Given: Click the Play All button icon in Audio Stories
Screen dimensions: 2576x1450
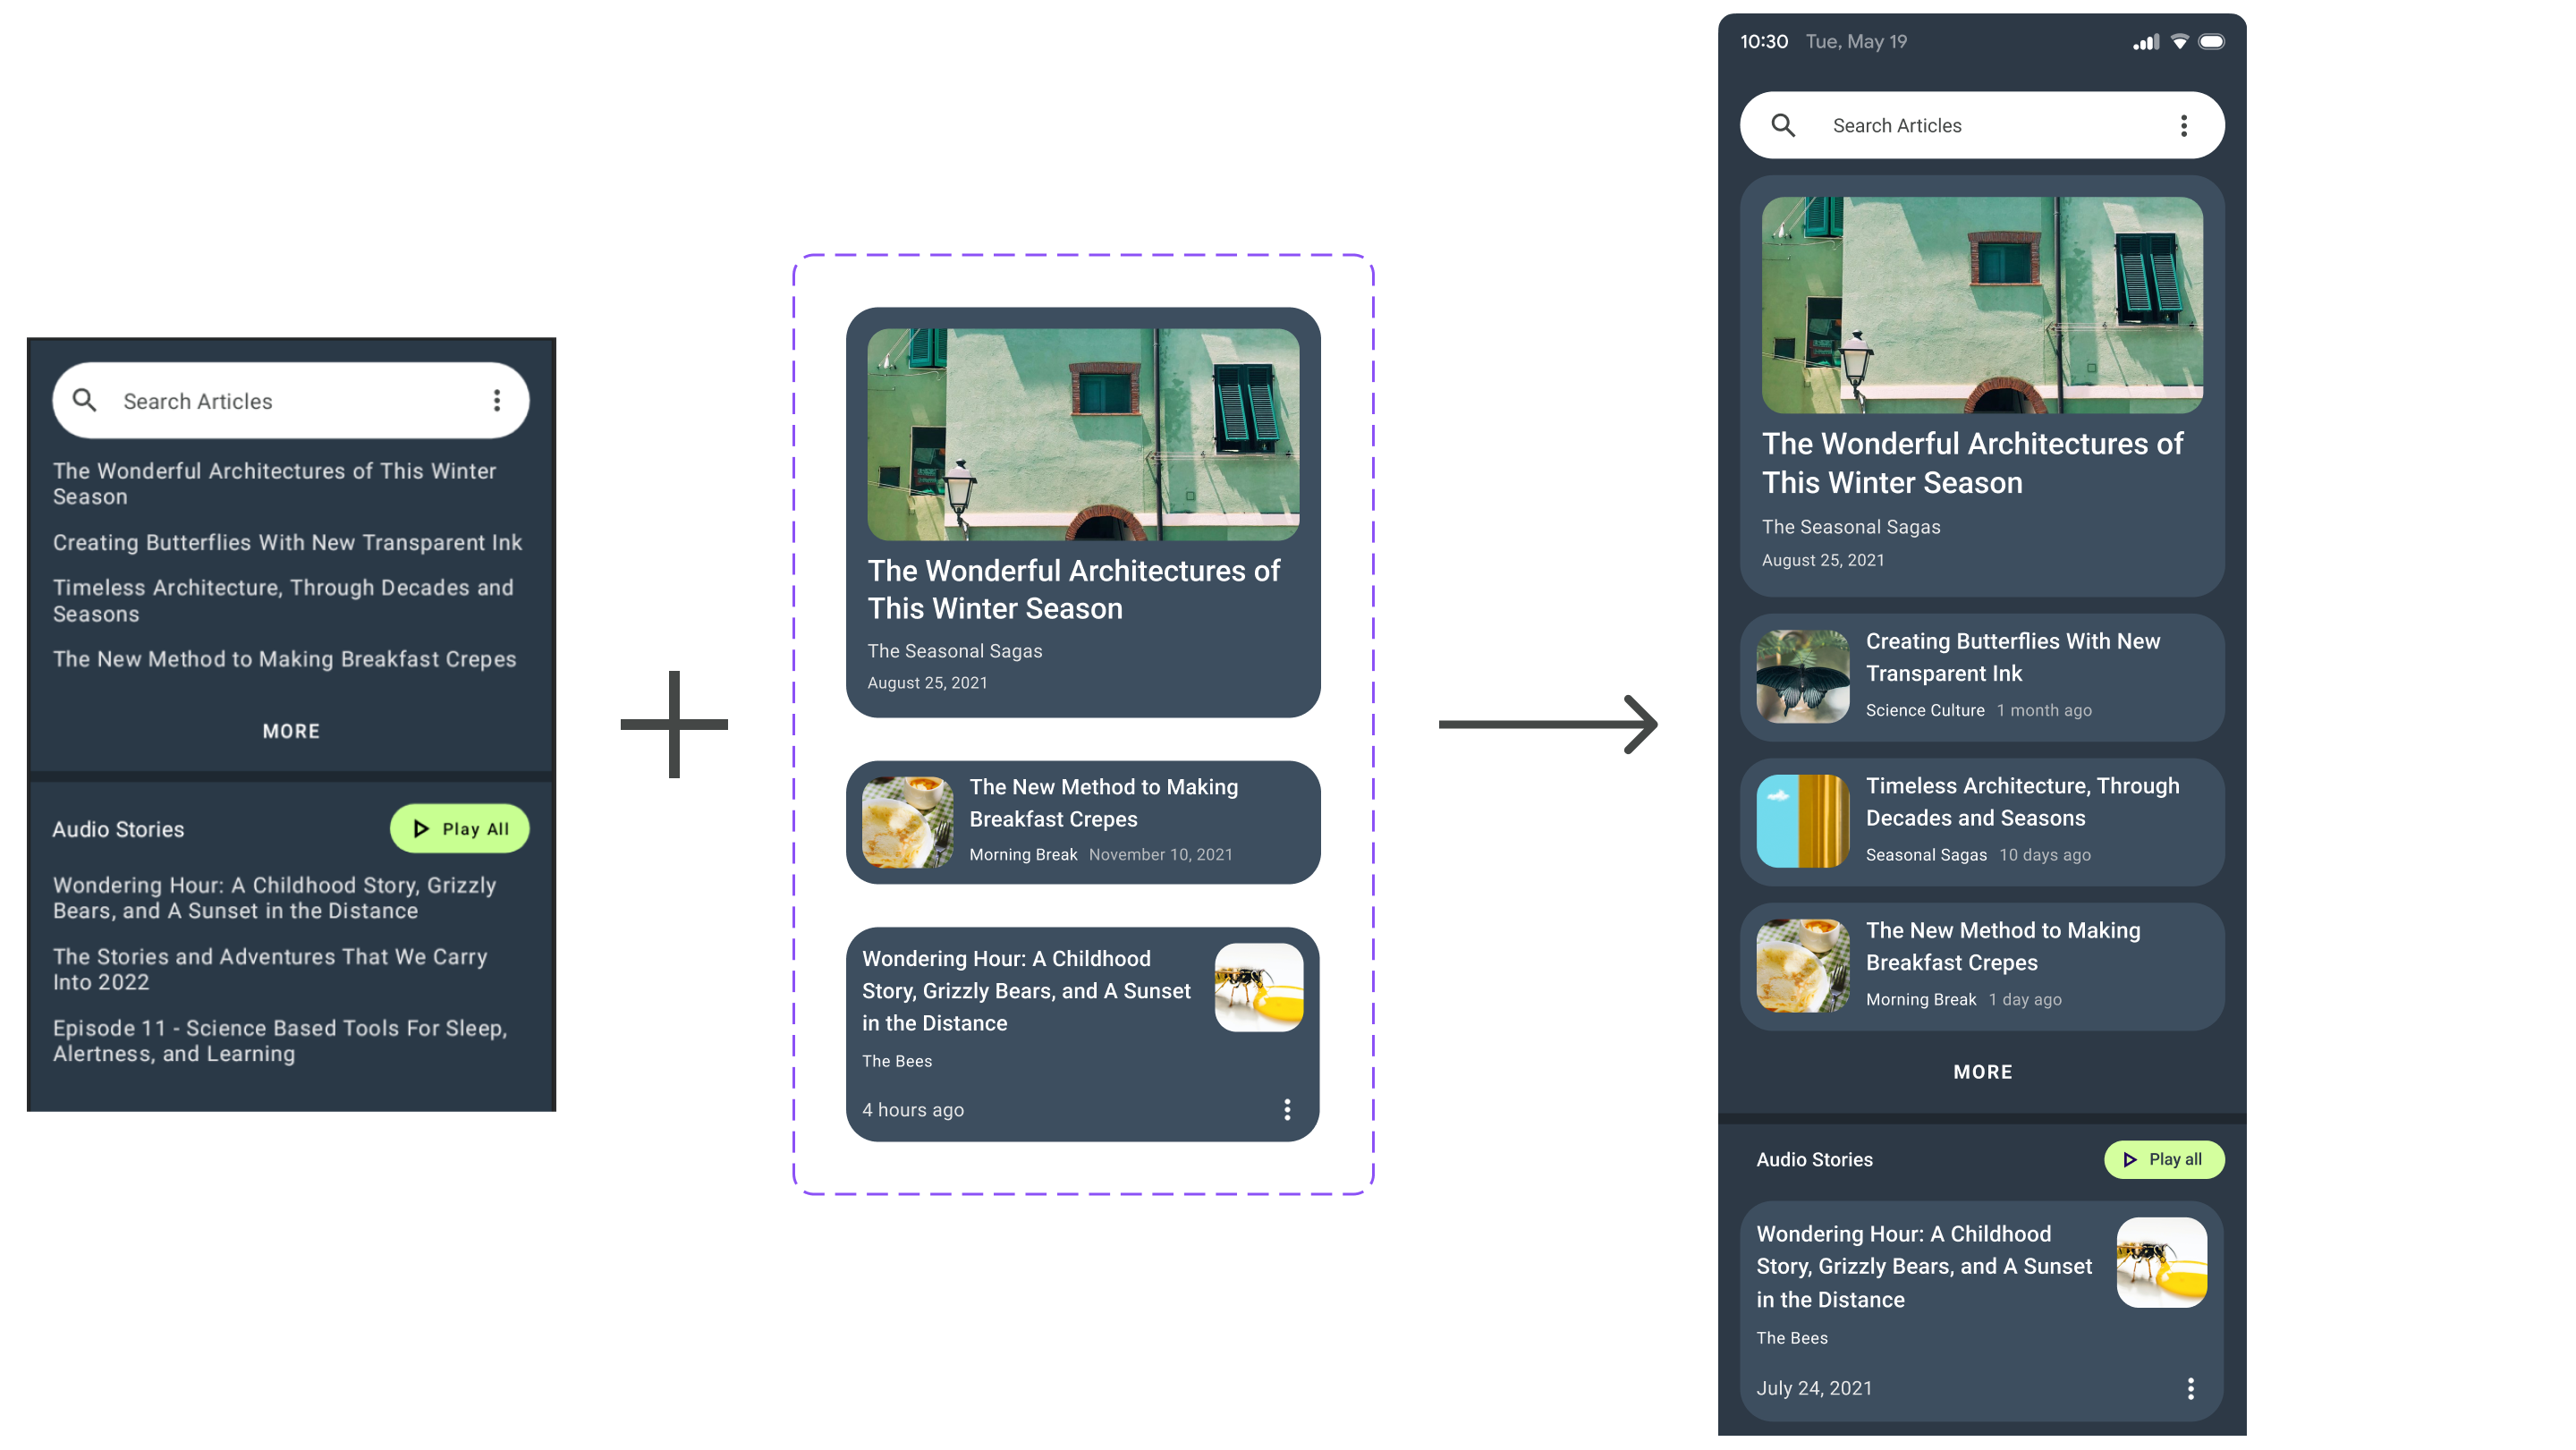Looking at the screenshot, I should [2131, 1158].
